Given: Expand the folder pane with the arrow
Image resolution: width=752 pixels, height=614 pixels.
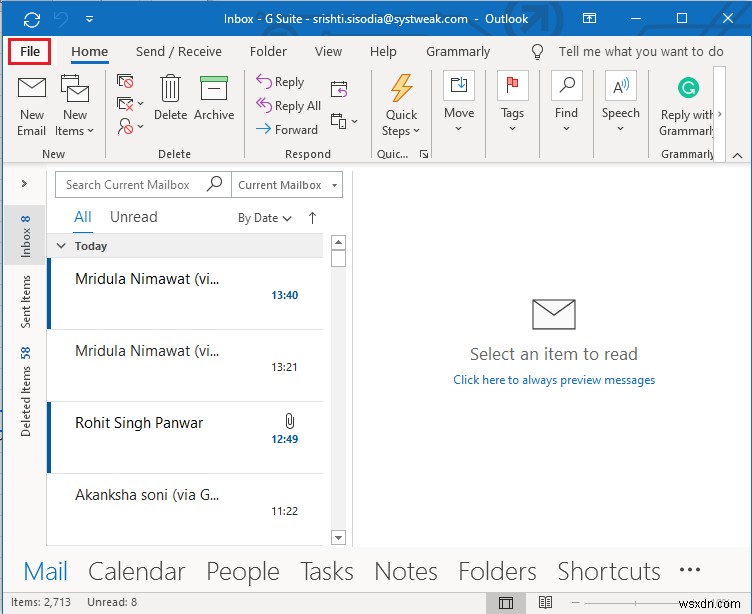Looking at the screenshot, I should 24,184.
